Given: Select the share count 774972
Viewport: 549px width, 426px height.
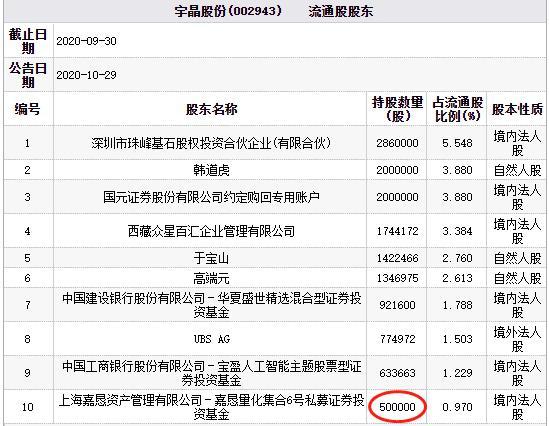Looking at the screenshot, I should 397,339.
